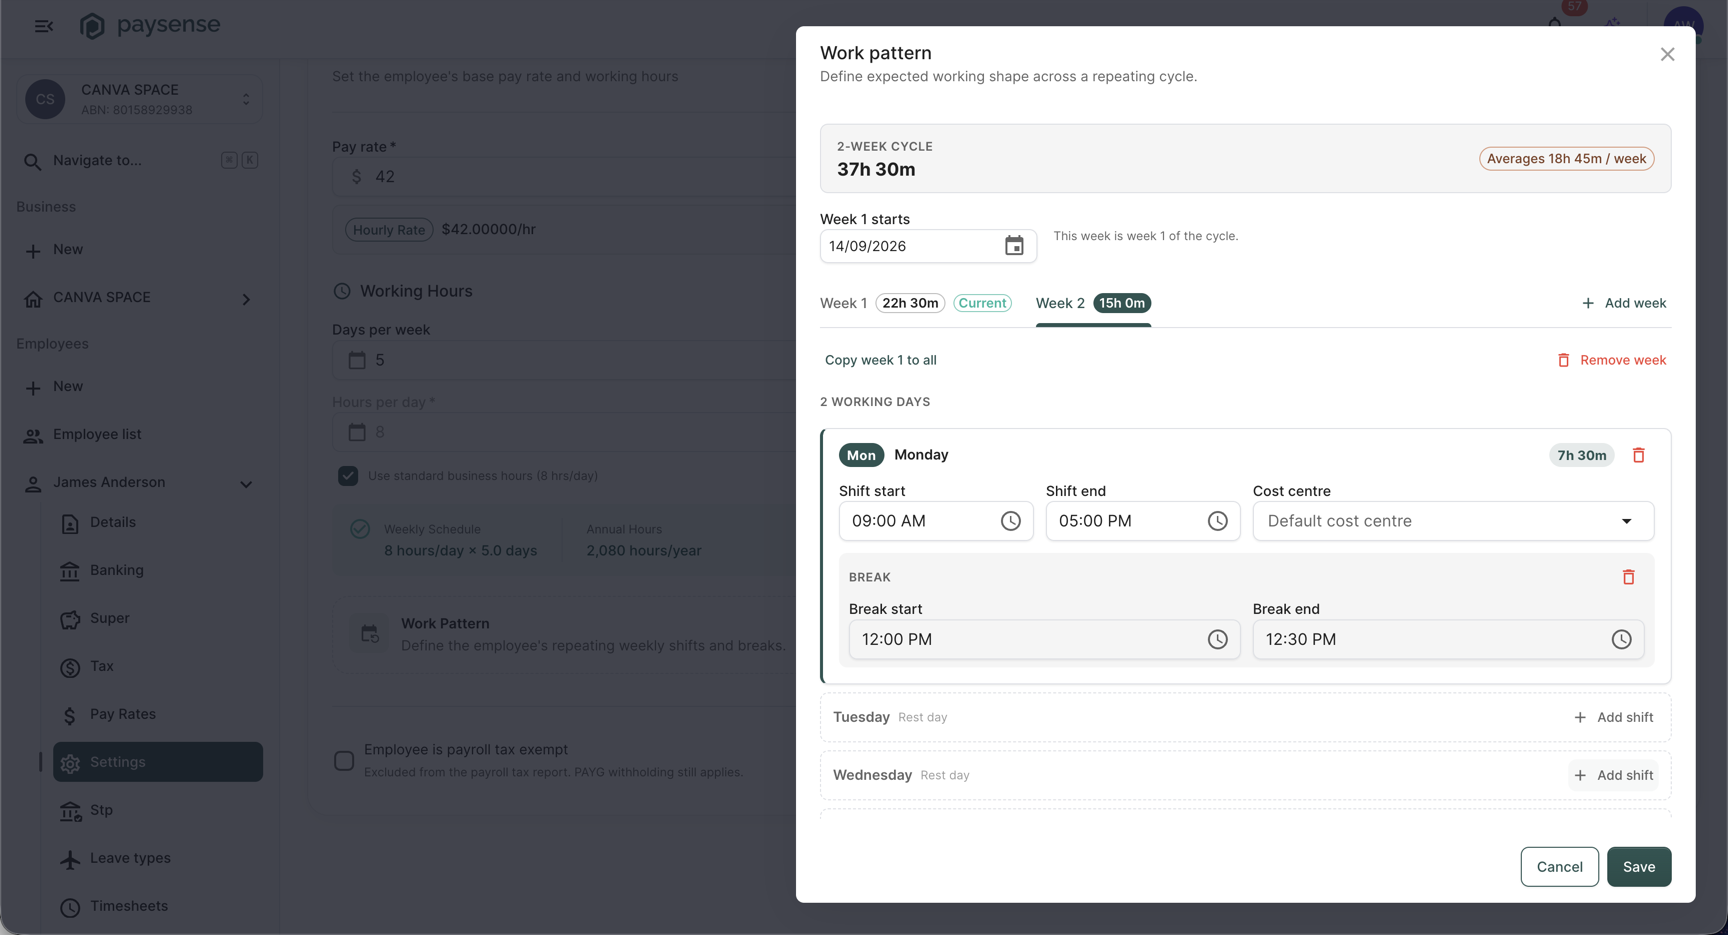This screenshot has height=935, width=1728.
Task: Collapse the sidebar menu icon
Action: point(44,26)
